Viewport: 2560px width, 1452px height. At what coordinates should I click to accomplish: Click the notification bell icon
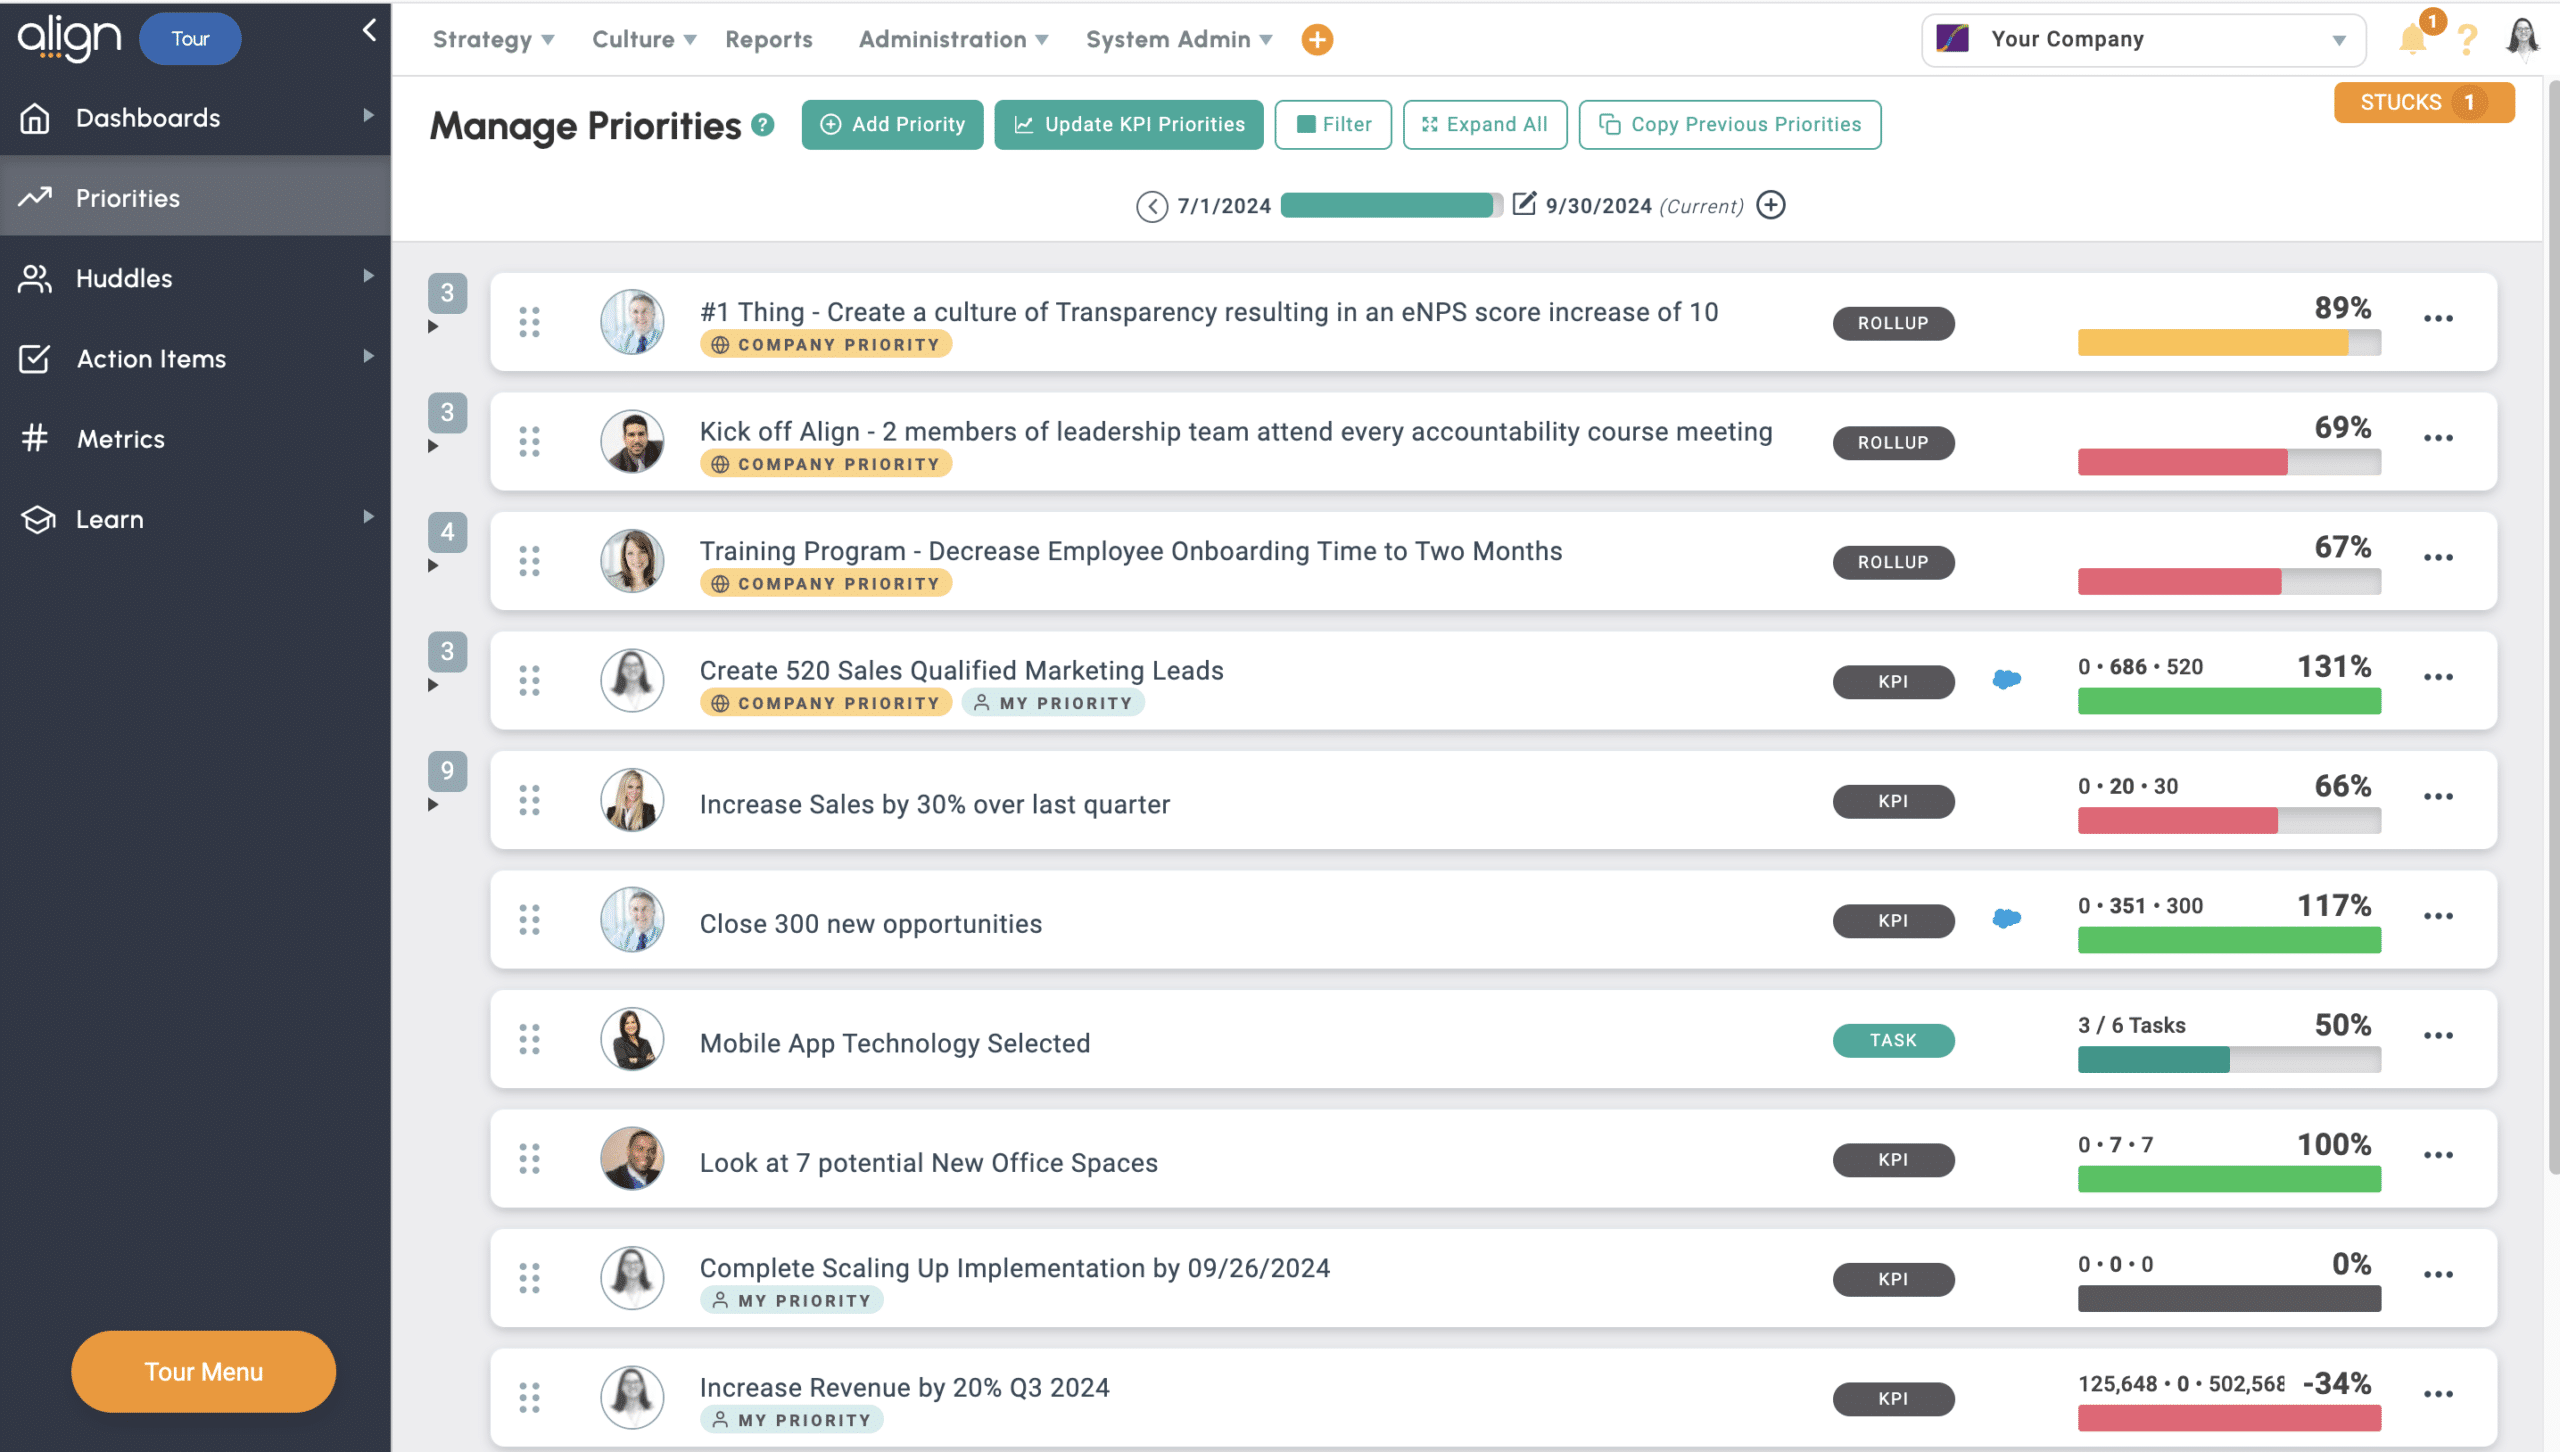(x=2413, y=39)
